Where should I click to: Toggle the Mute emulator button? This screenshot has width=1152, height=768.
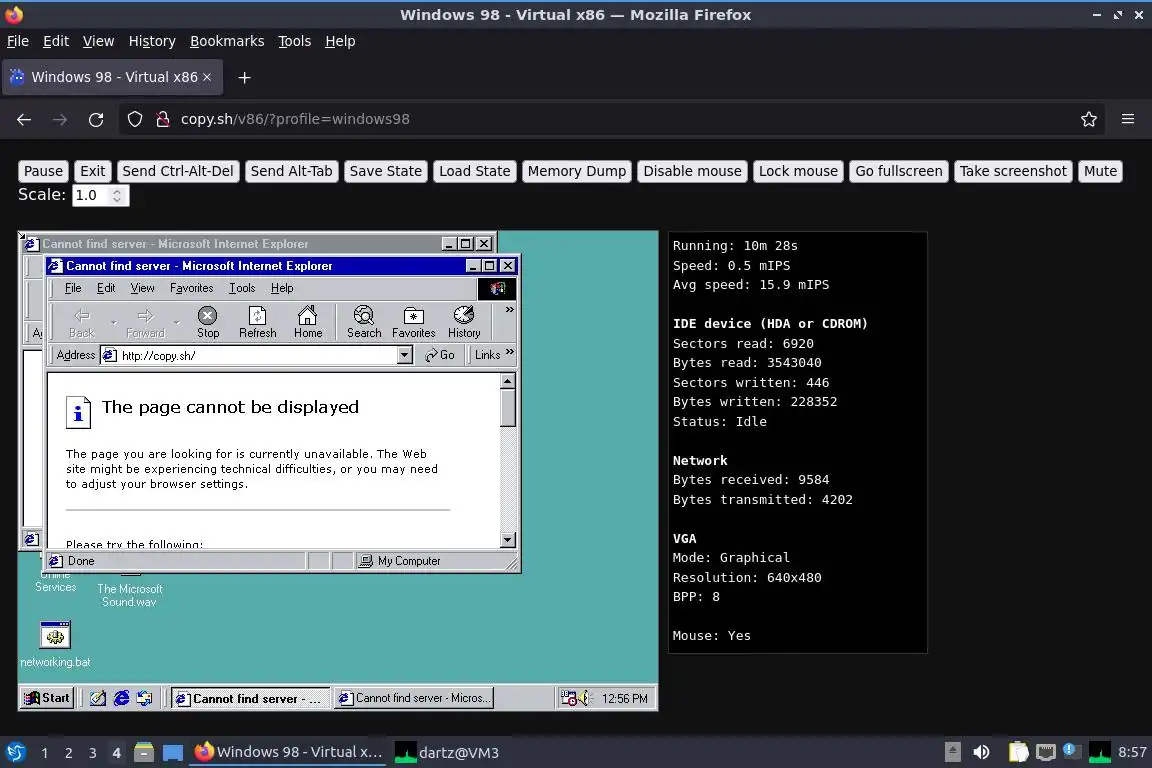1100,171
